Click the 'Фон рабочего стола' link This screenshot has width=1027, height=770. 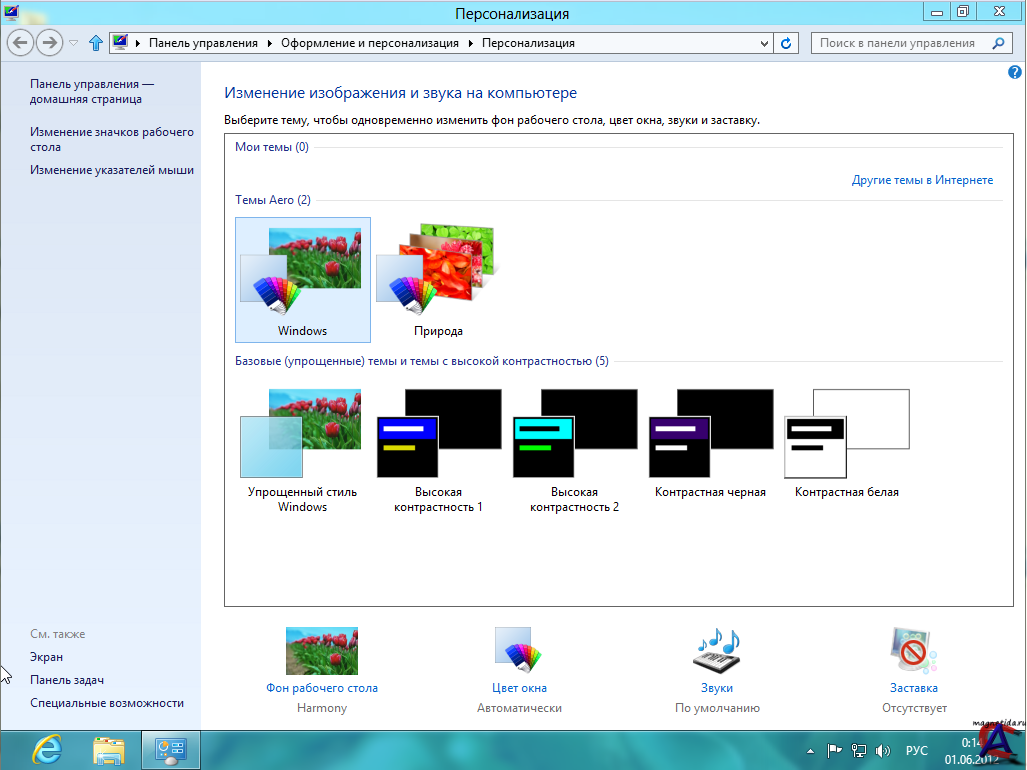click(322, 688)
